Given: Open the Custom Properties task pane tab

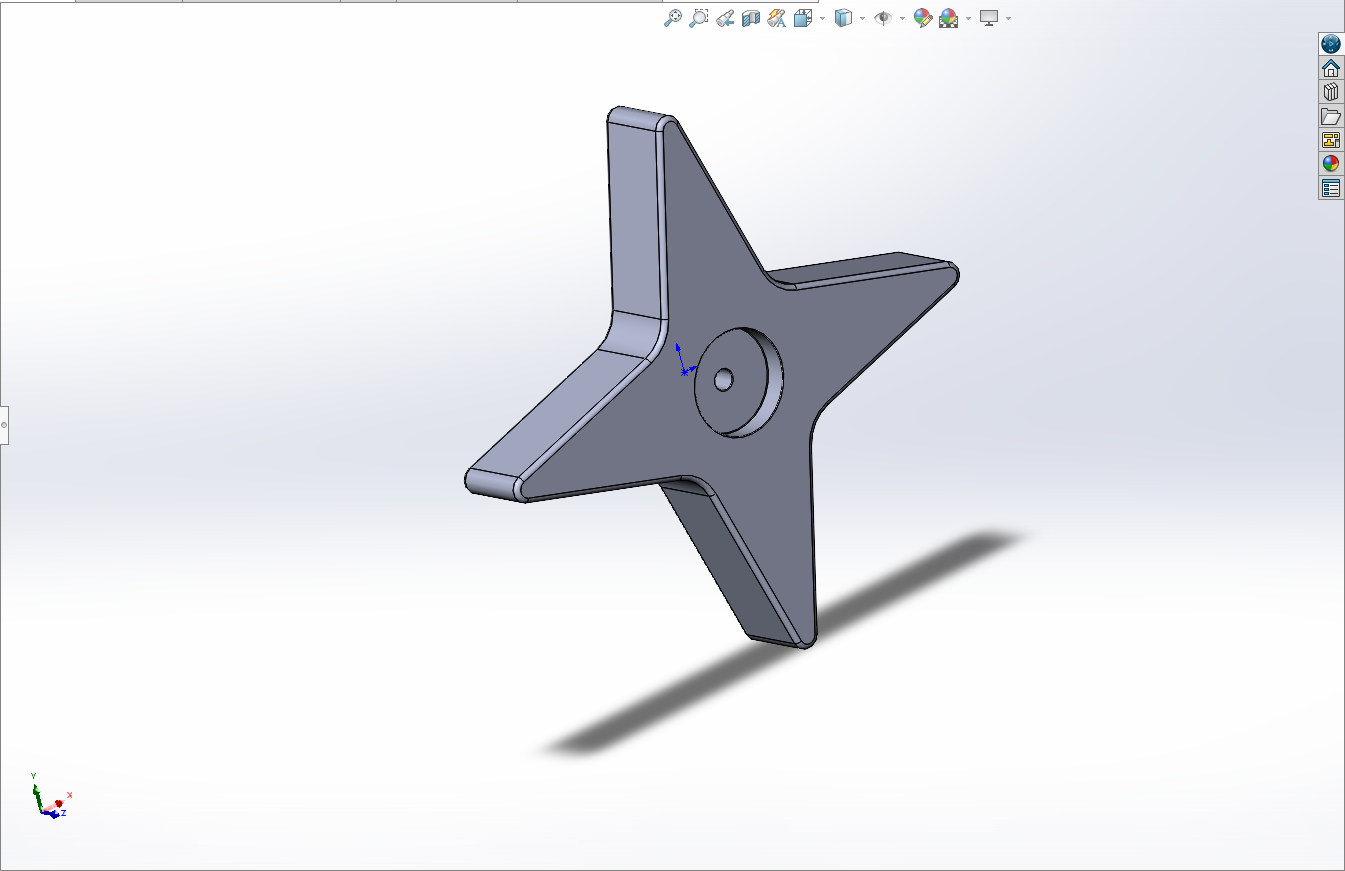Looking at the screenshot, I should [1331, 188].
